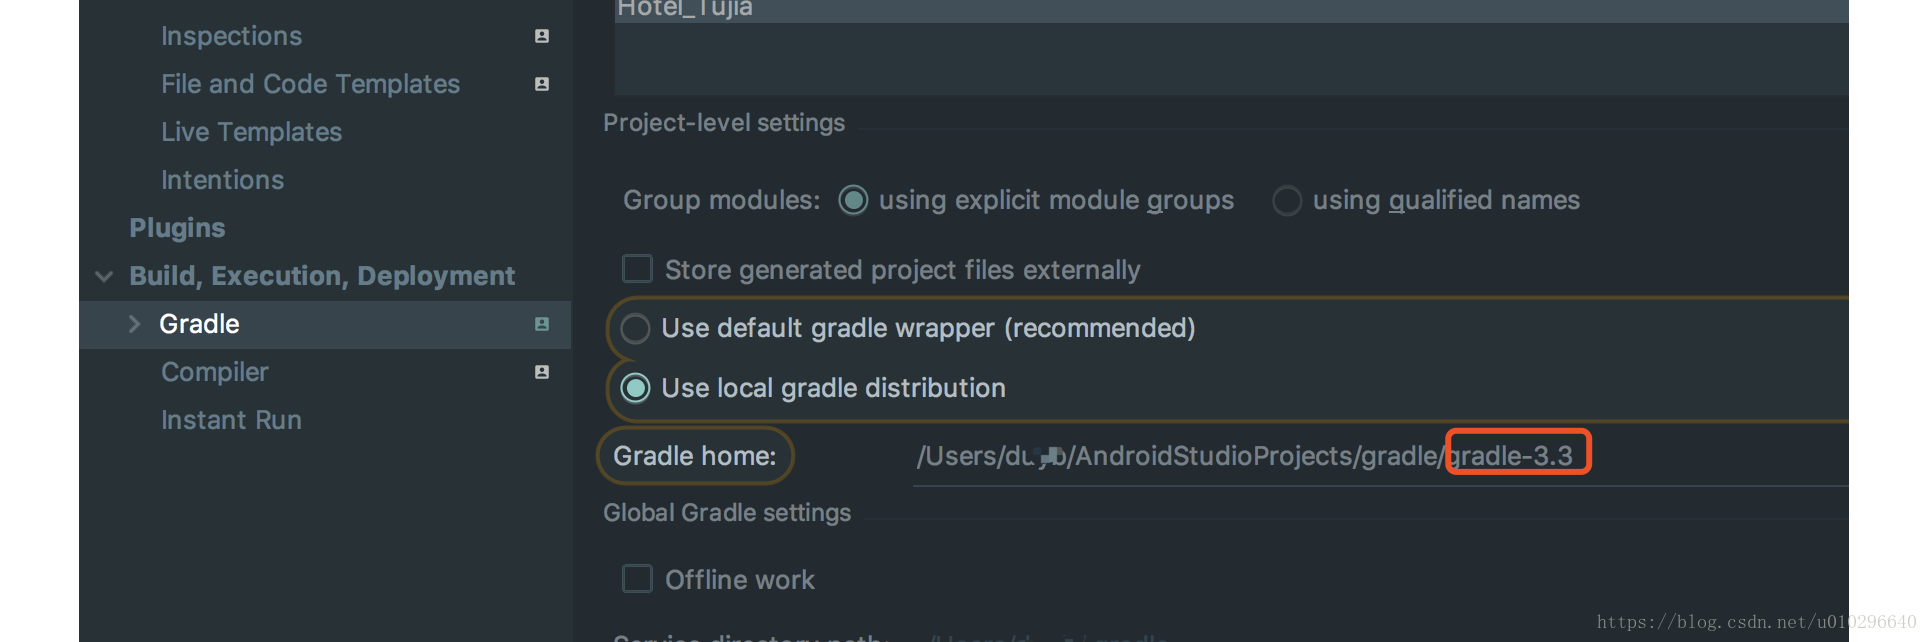Click project-level icon beside File and Code Templates
The height and width of the screenshot is (642, 1928).
(x=542, y=84)
